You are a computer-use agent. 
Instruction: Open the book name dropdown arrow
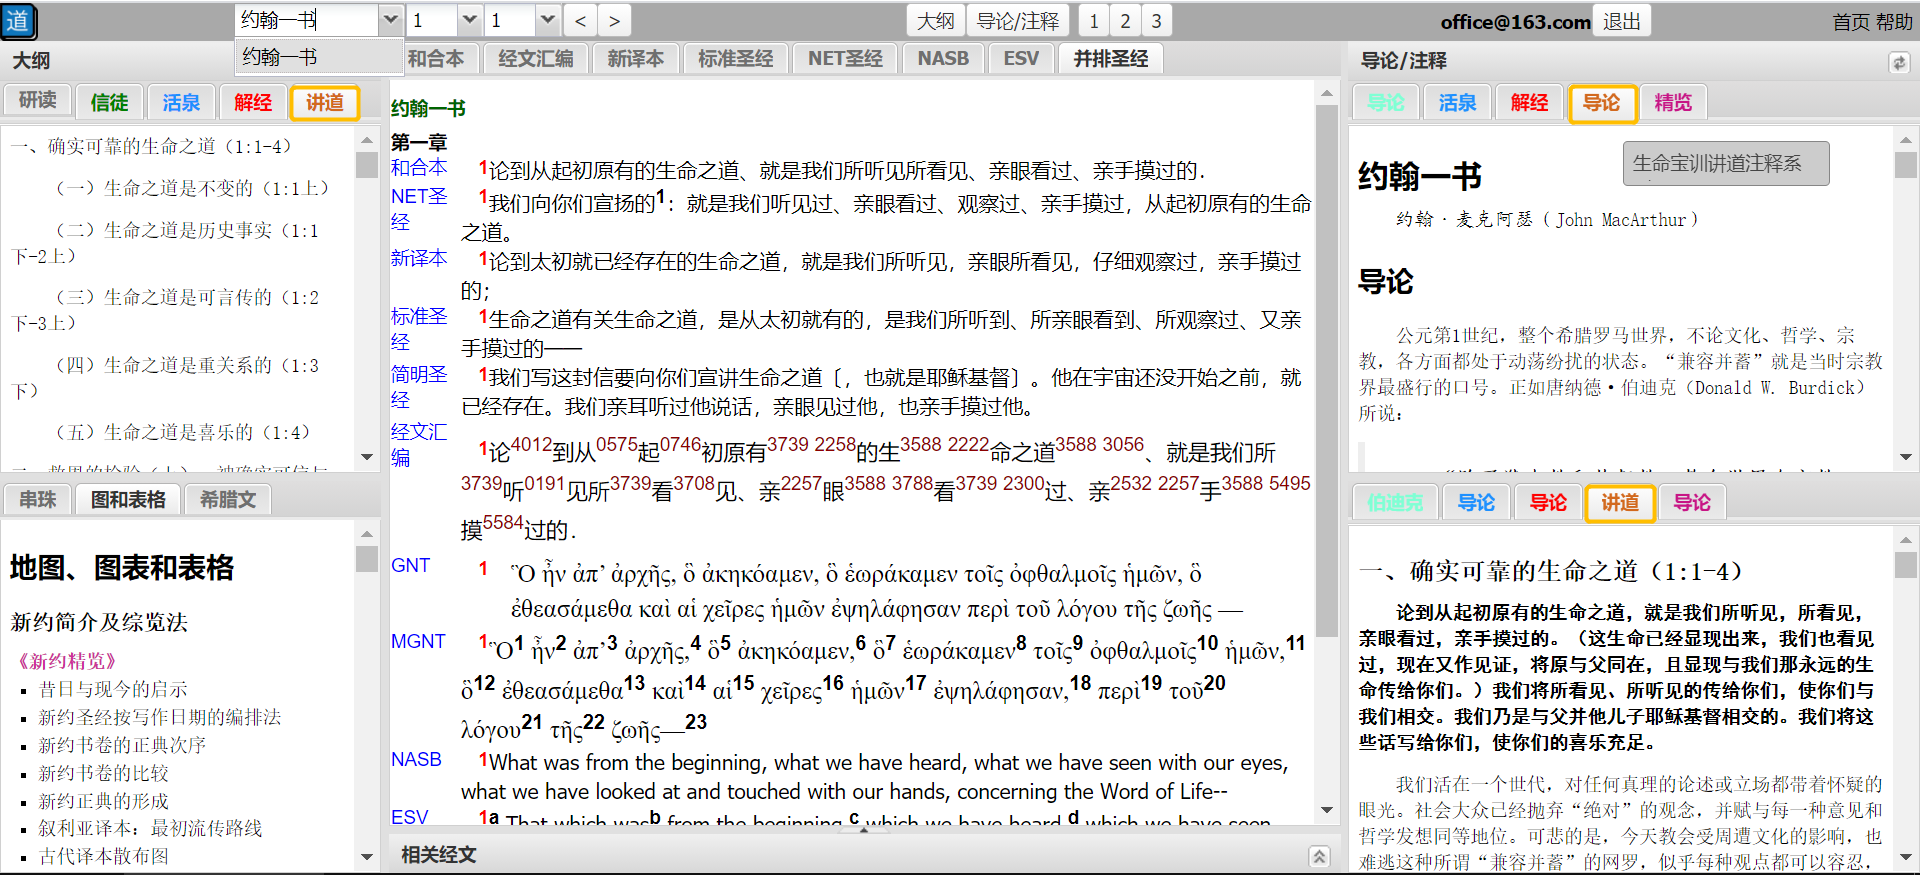pos(391,20)
